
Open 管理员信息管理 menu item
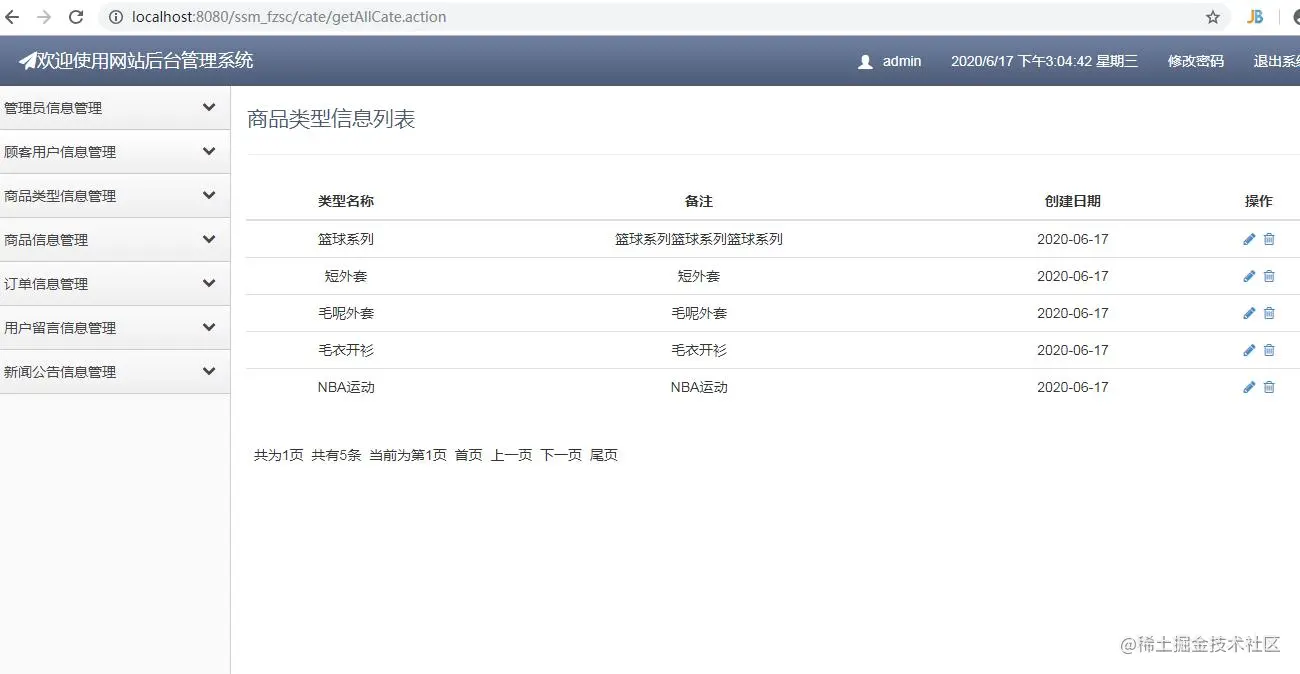click(x=115, y=108)
